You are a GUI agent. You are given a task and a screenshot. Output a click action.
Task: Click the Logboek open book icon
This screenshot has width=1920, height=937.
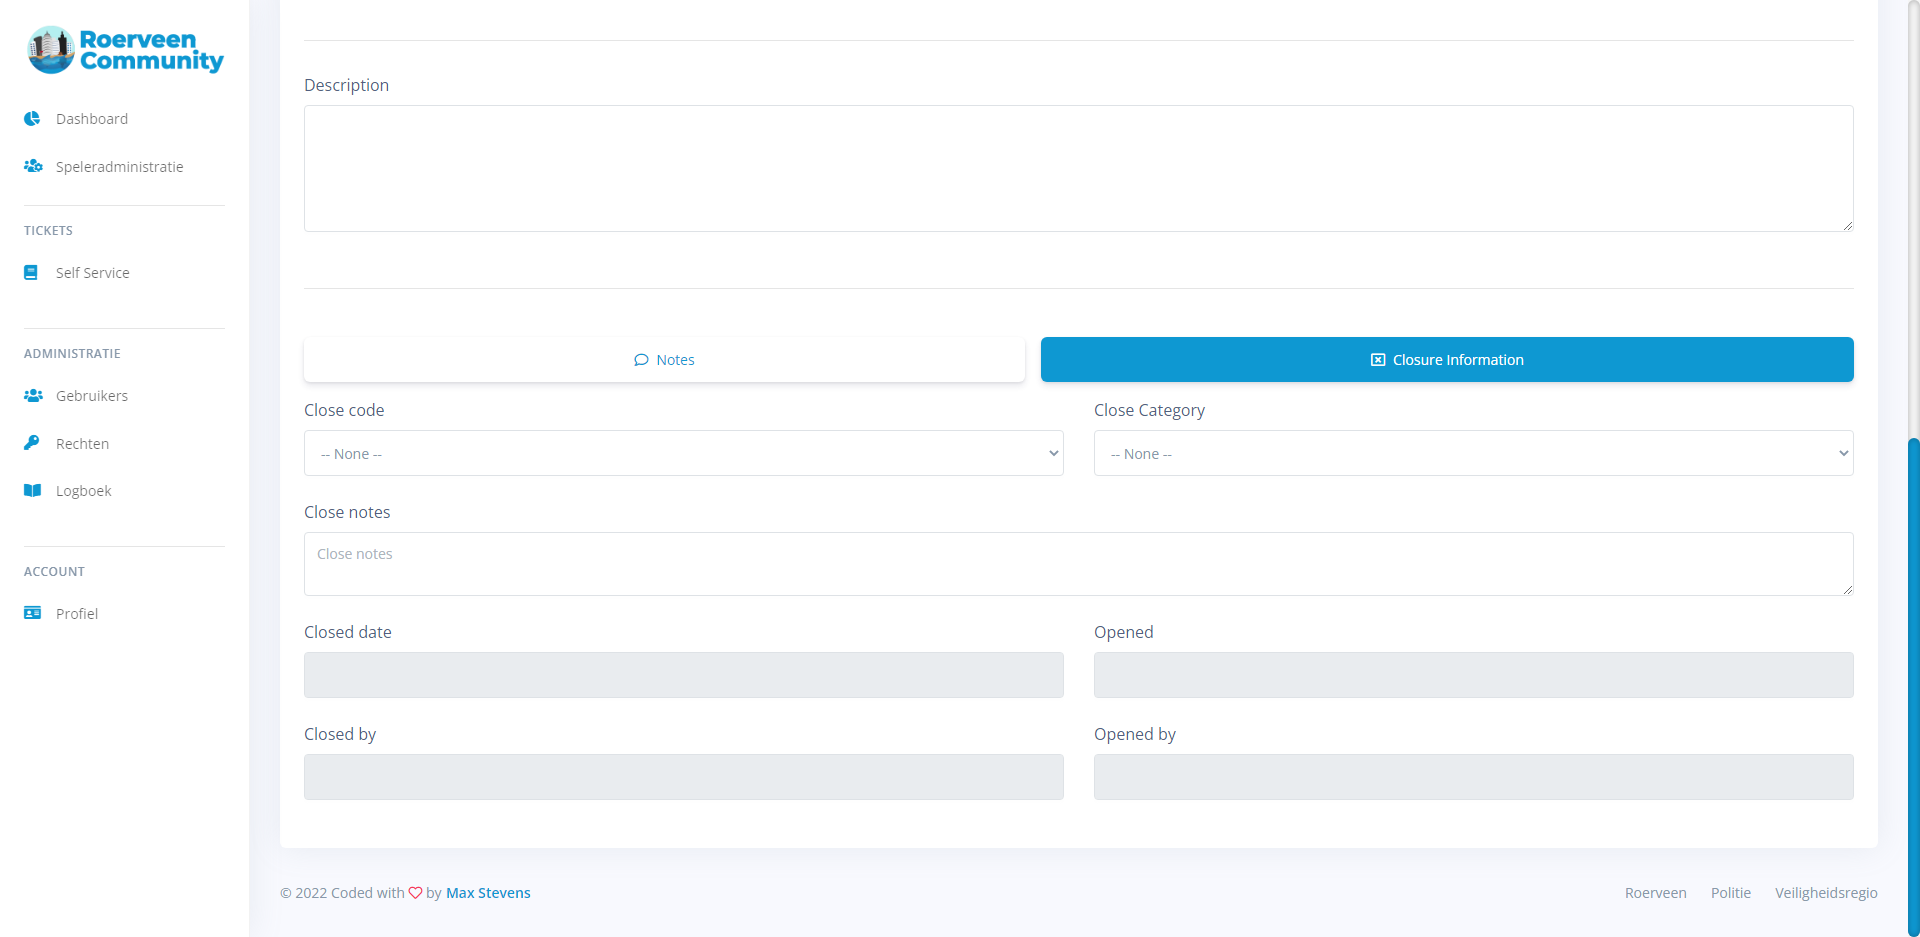point(33,491)
